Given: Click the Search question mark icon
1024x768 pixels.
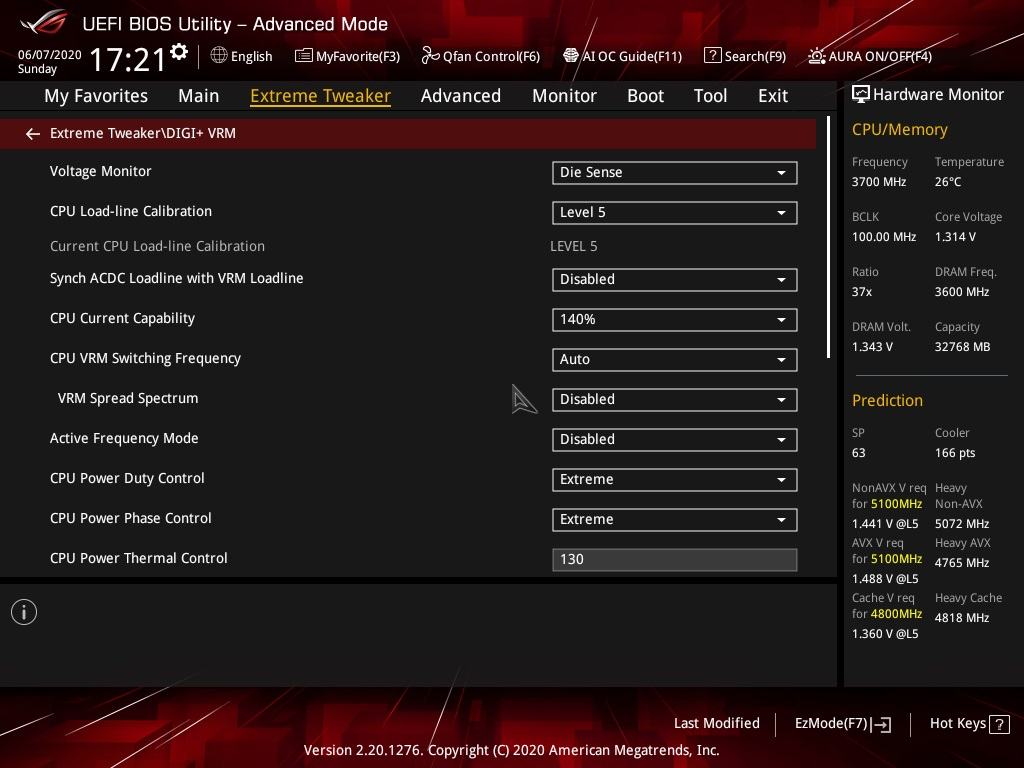Looking at the screenshot, I should pos(712,56).
